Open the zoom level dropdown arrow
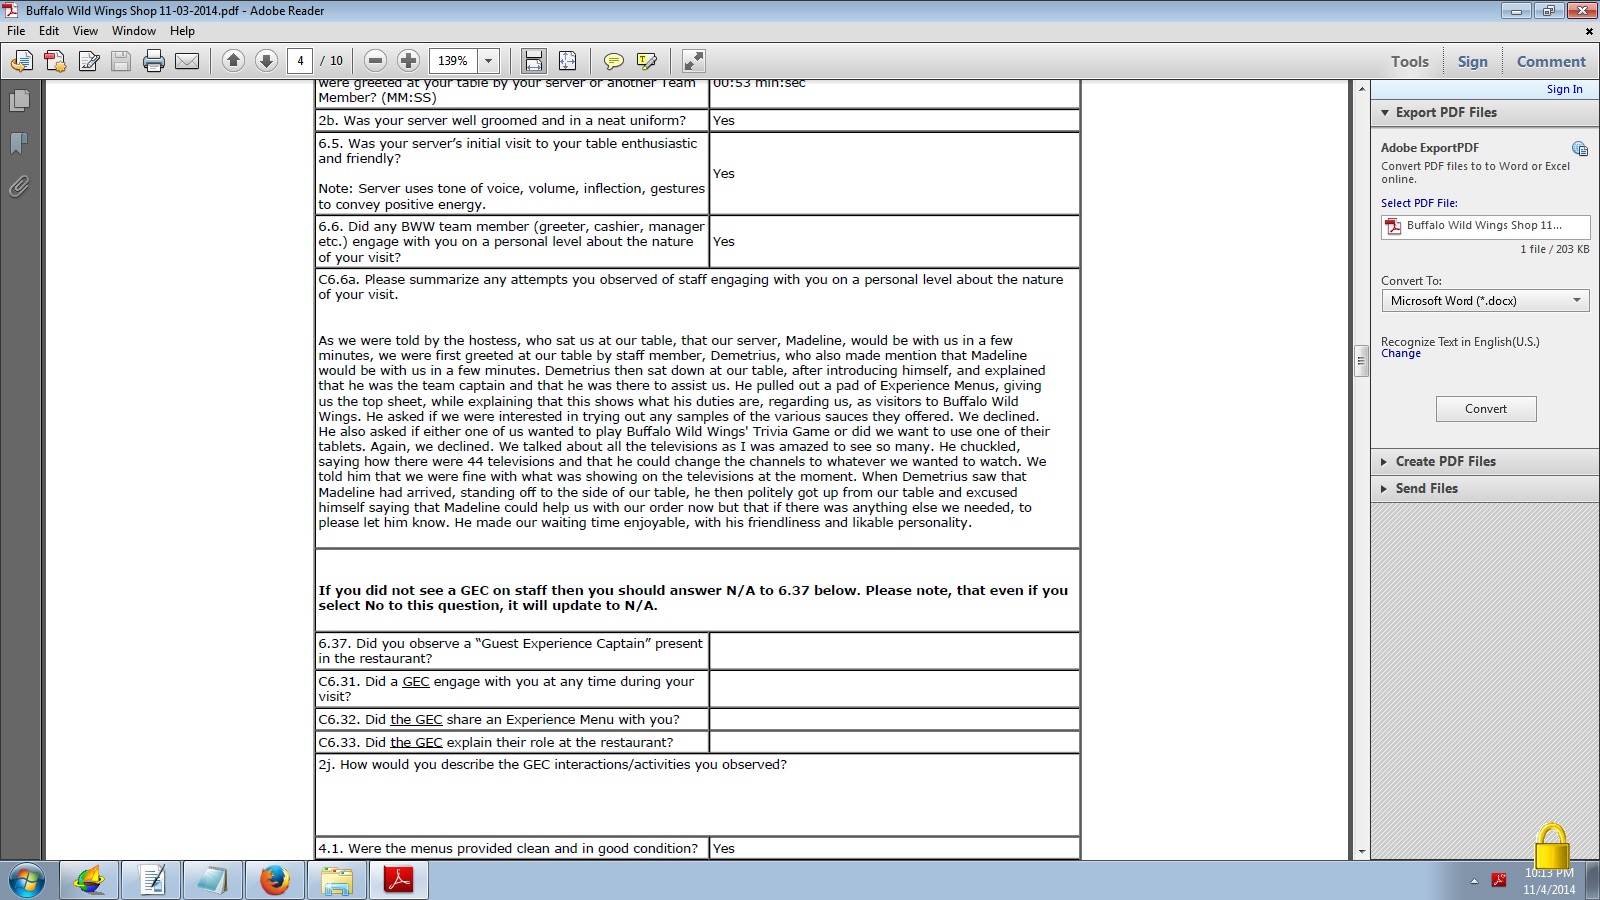The height and width of the screenshot is (900, 1600). click(x=489, y=61)
